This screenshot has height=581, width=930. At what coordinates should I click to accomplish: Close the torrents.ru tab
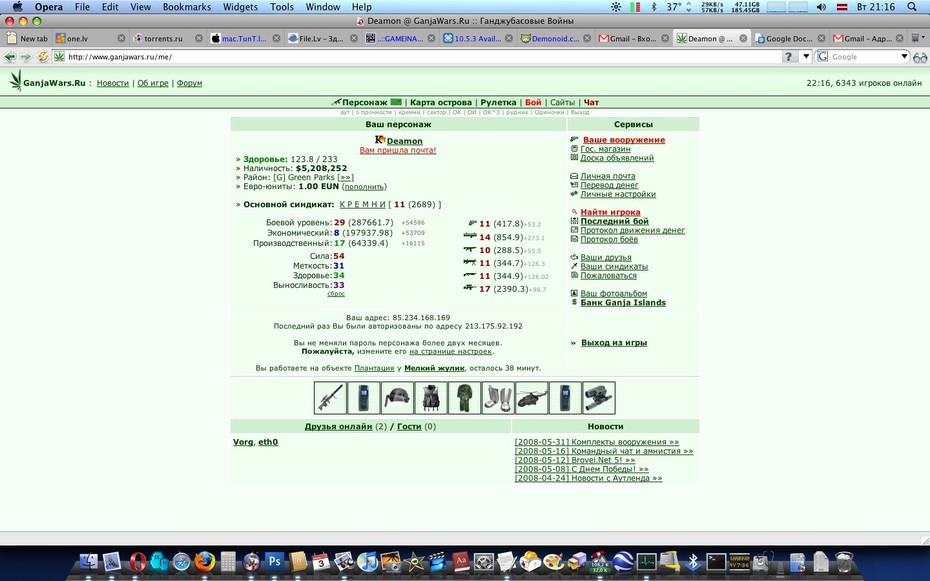click(x=199, y=39)
